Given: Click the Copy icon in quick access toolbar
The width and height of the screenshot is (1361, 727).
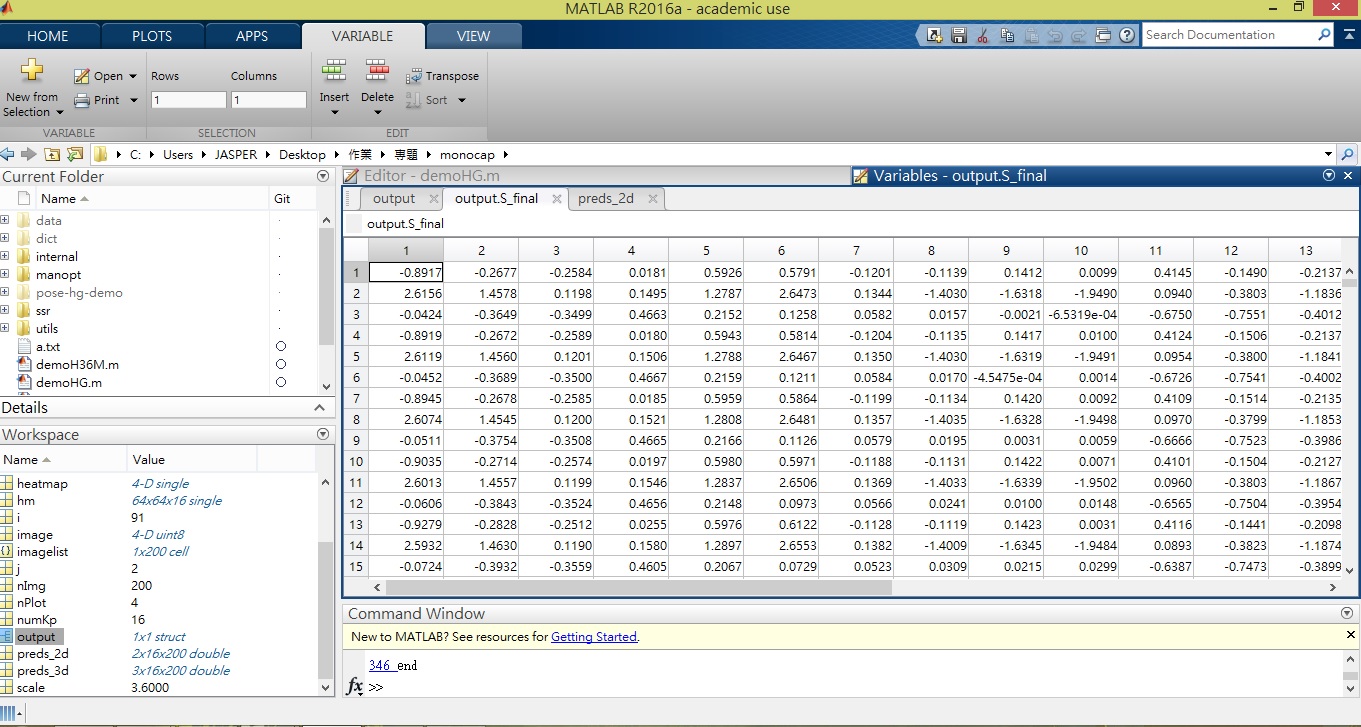Looking at the screenshot, I should coord(1006,35).
